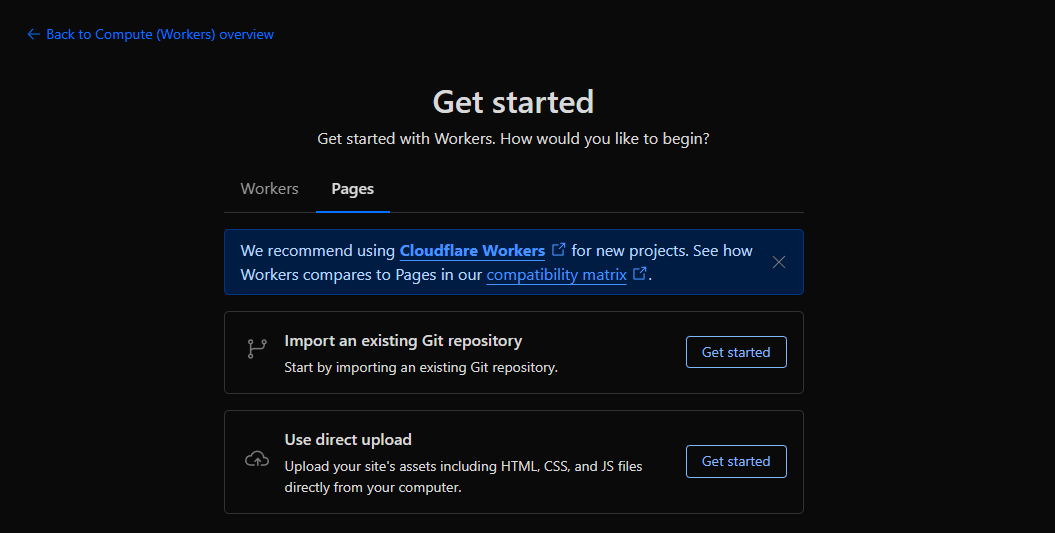Dismiss the Workers recommendation banner
The image size is (1055, 533).
click(x=779, y=262)
